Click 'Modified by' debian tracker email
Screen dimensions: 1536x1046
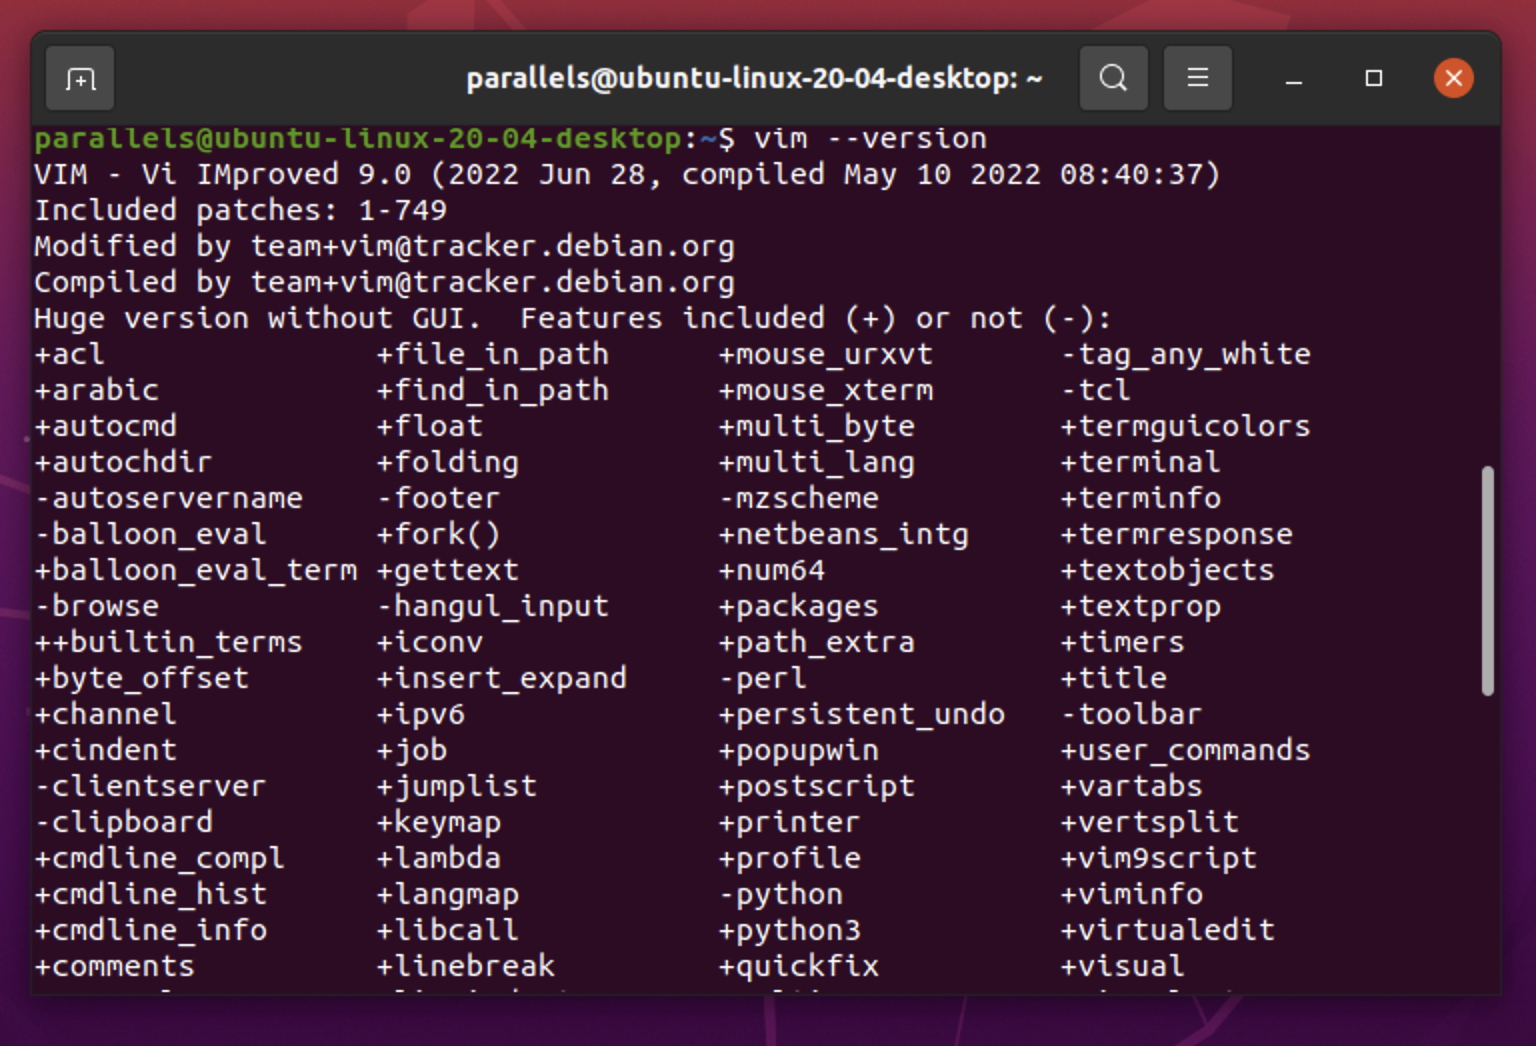[492, 246]
